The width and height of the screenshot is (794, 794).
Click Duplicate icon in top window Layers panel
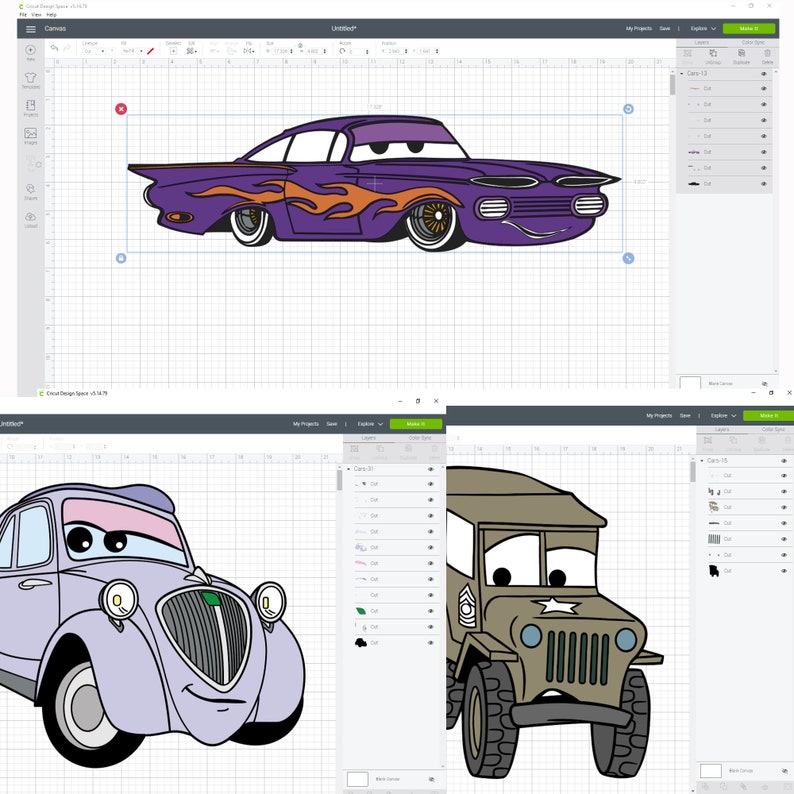coord(741,53)
